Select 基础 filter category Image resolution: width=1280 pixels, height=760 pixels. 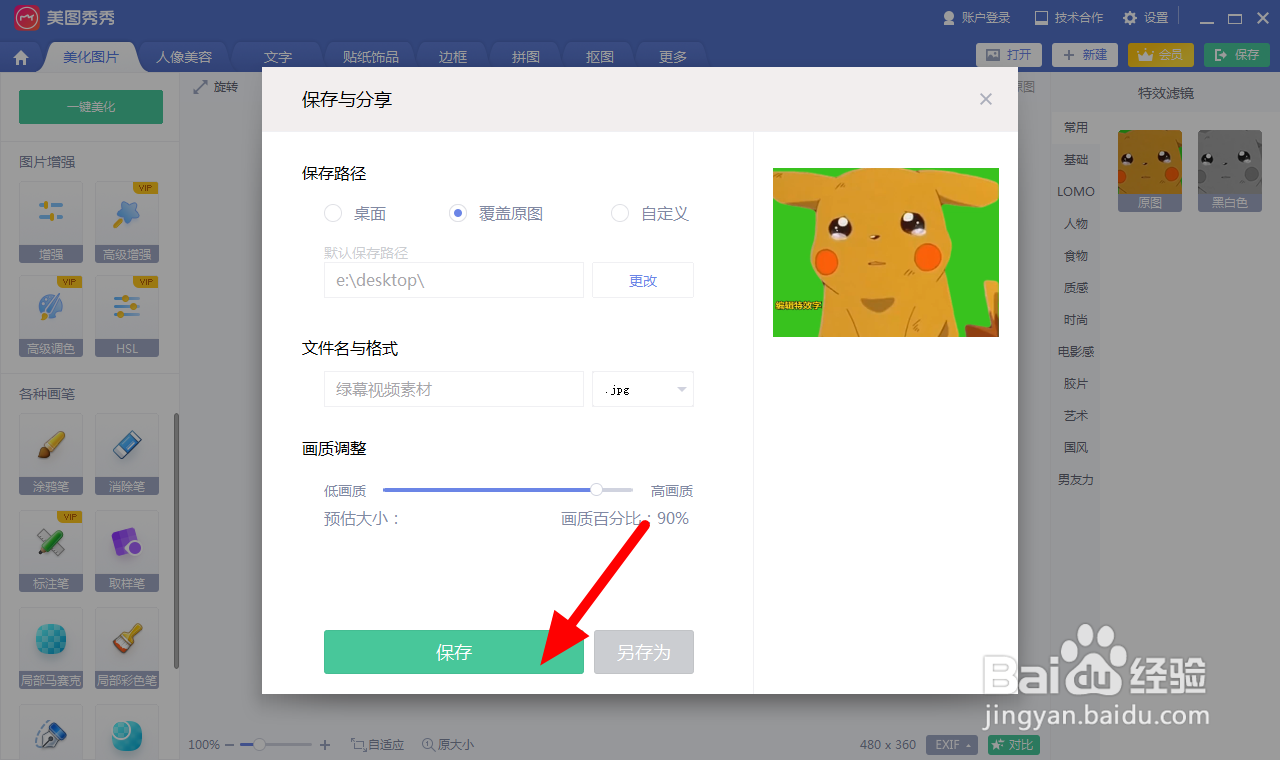click(x=1076, y=160)
